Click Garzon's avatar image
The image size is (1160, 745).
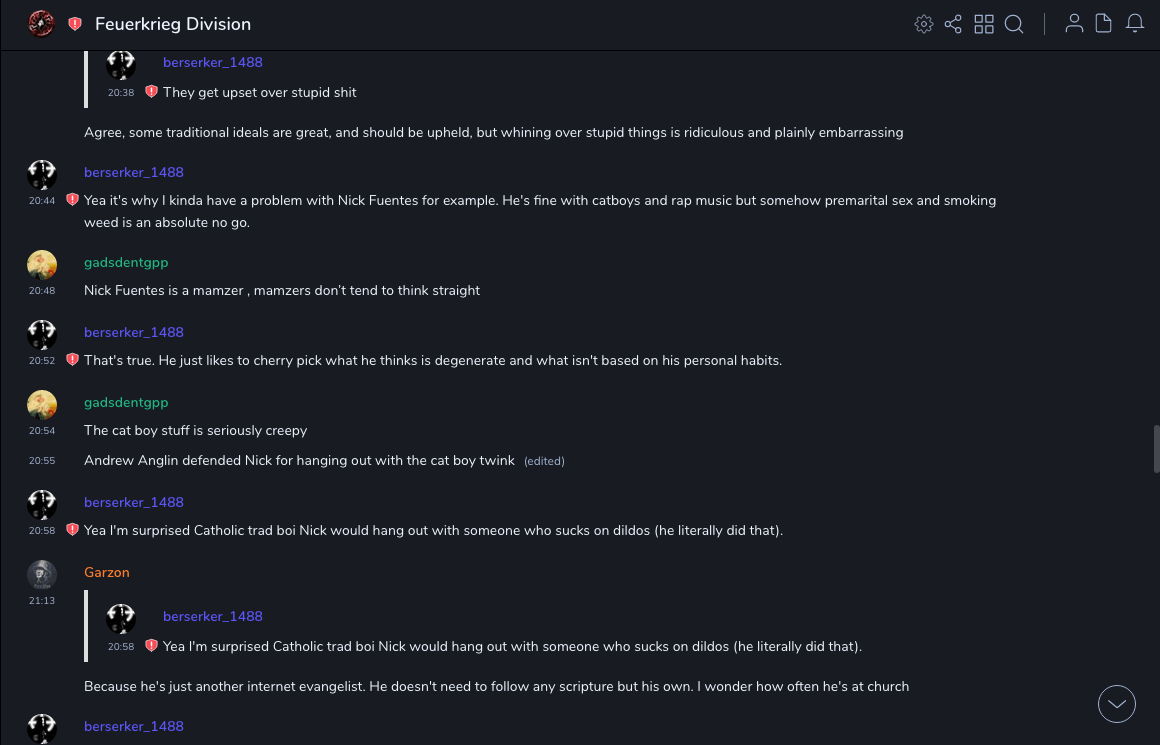point(41,574)
